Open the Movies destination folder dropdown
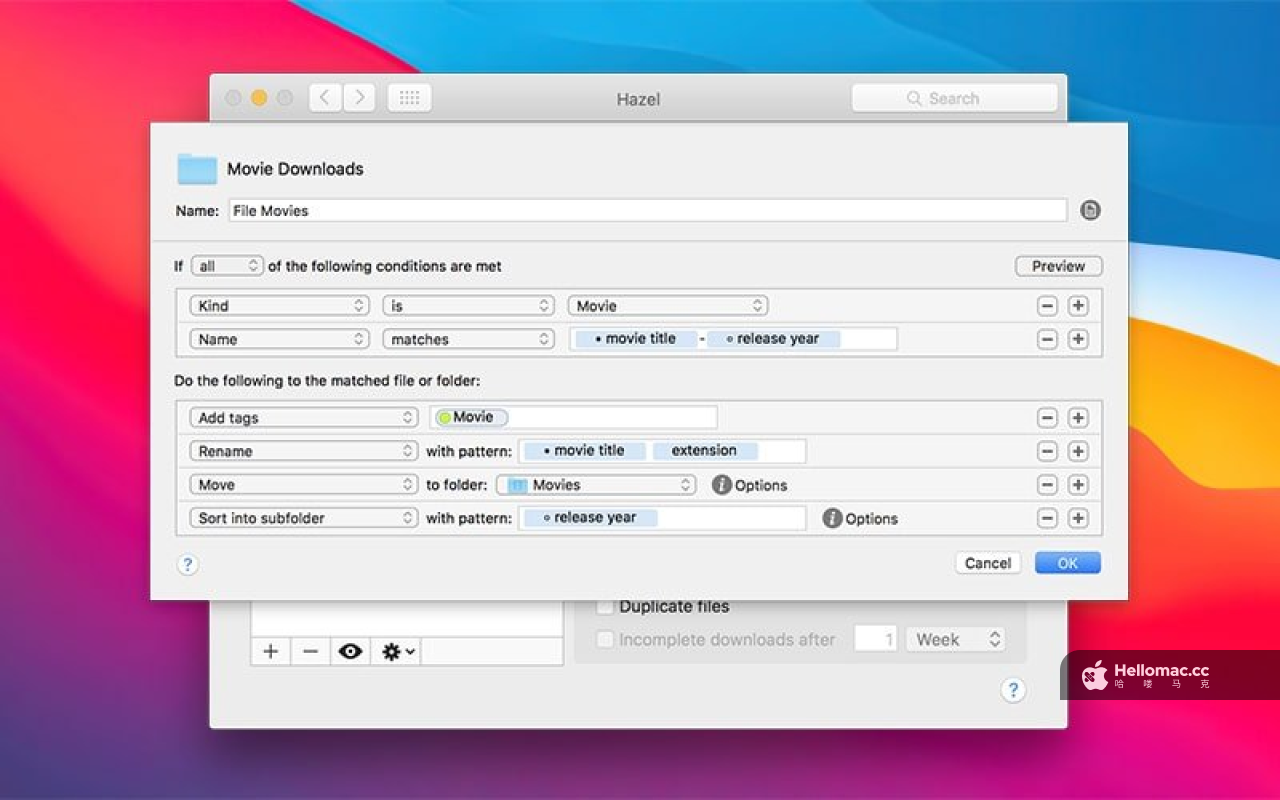This screenshot has width=1280, height=800. pos(596,485)
